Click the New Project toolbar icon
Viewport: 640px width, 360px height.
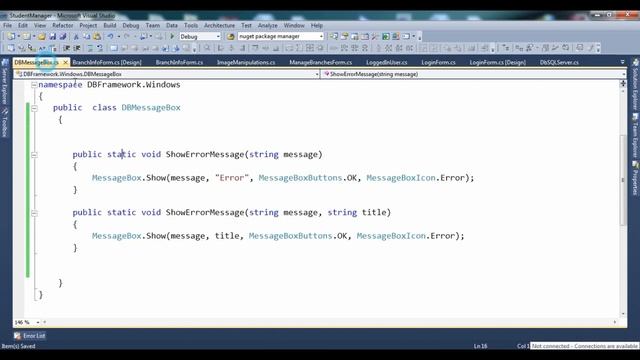(x=11, y=37)
